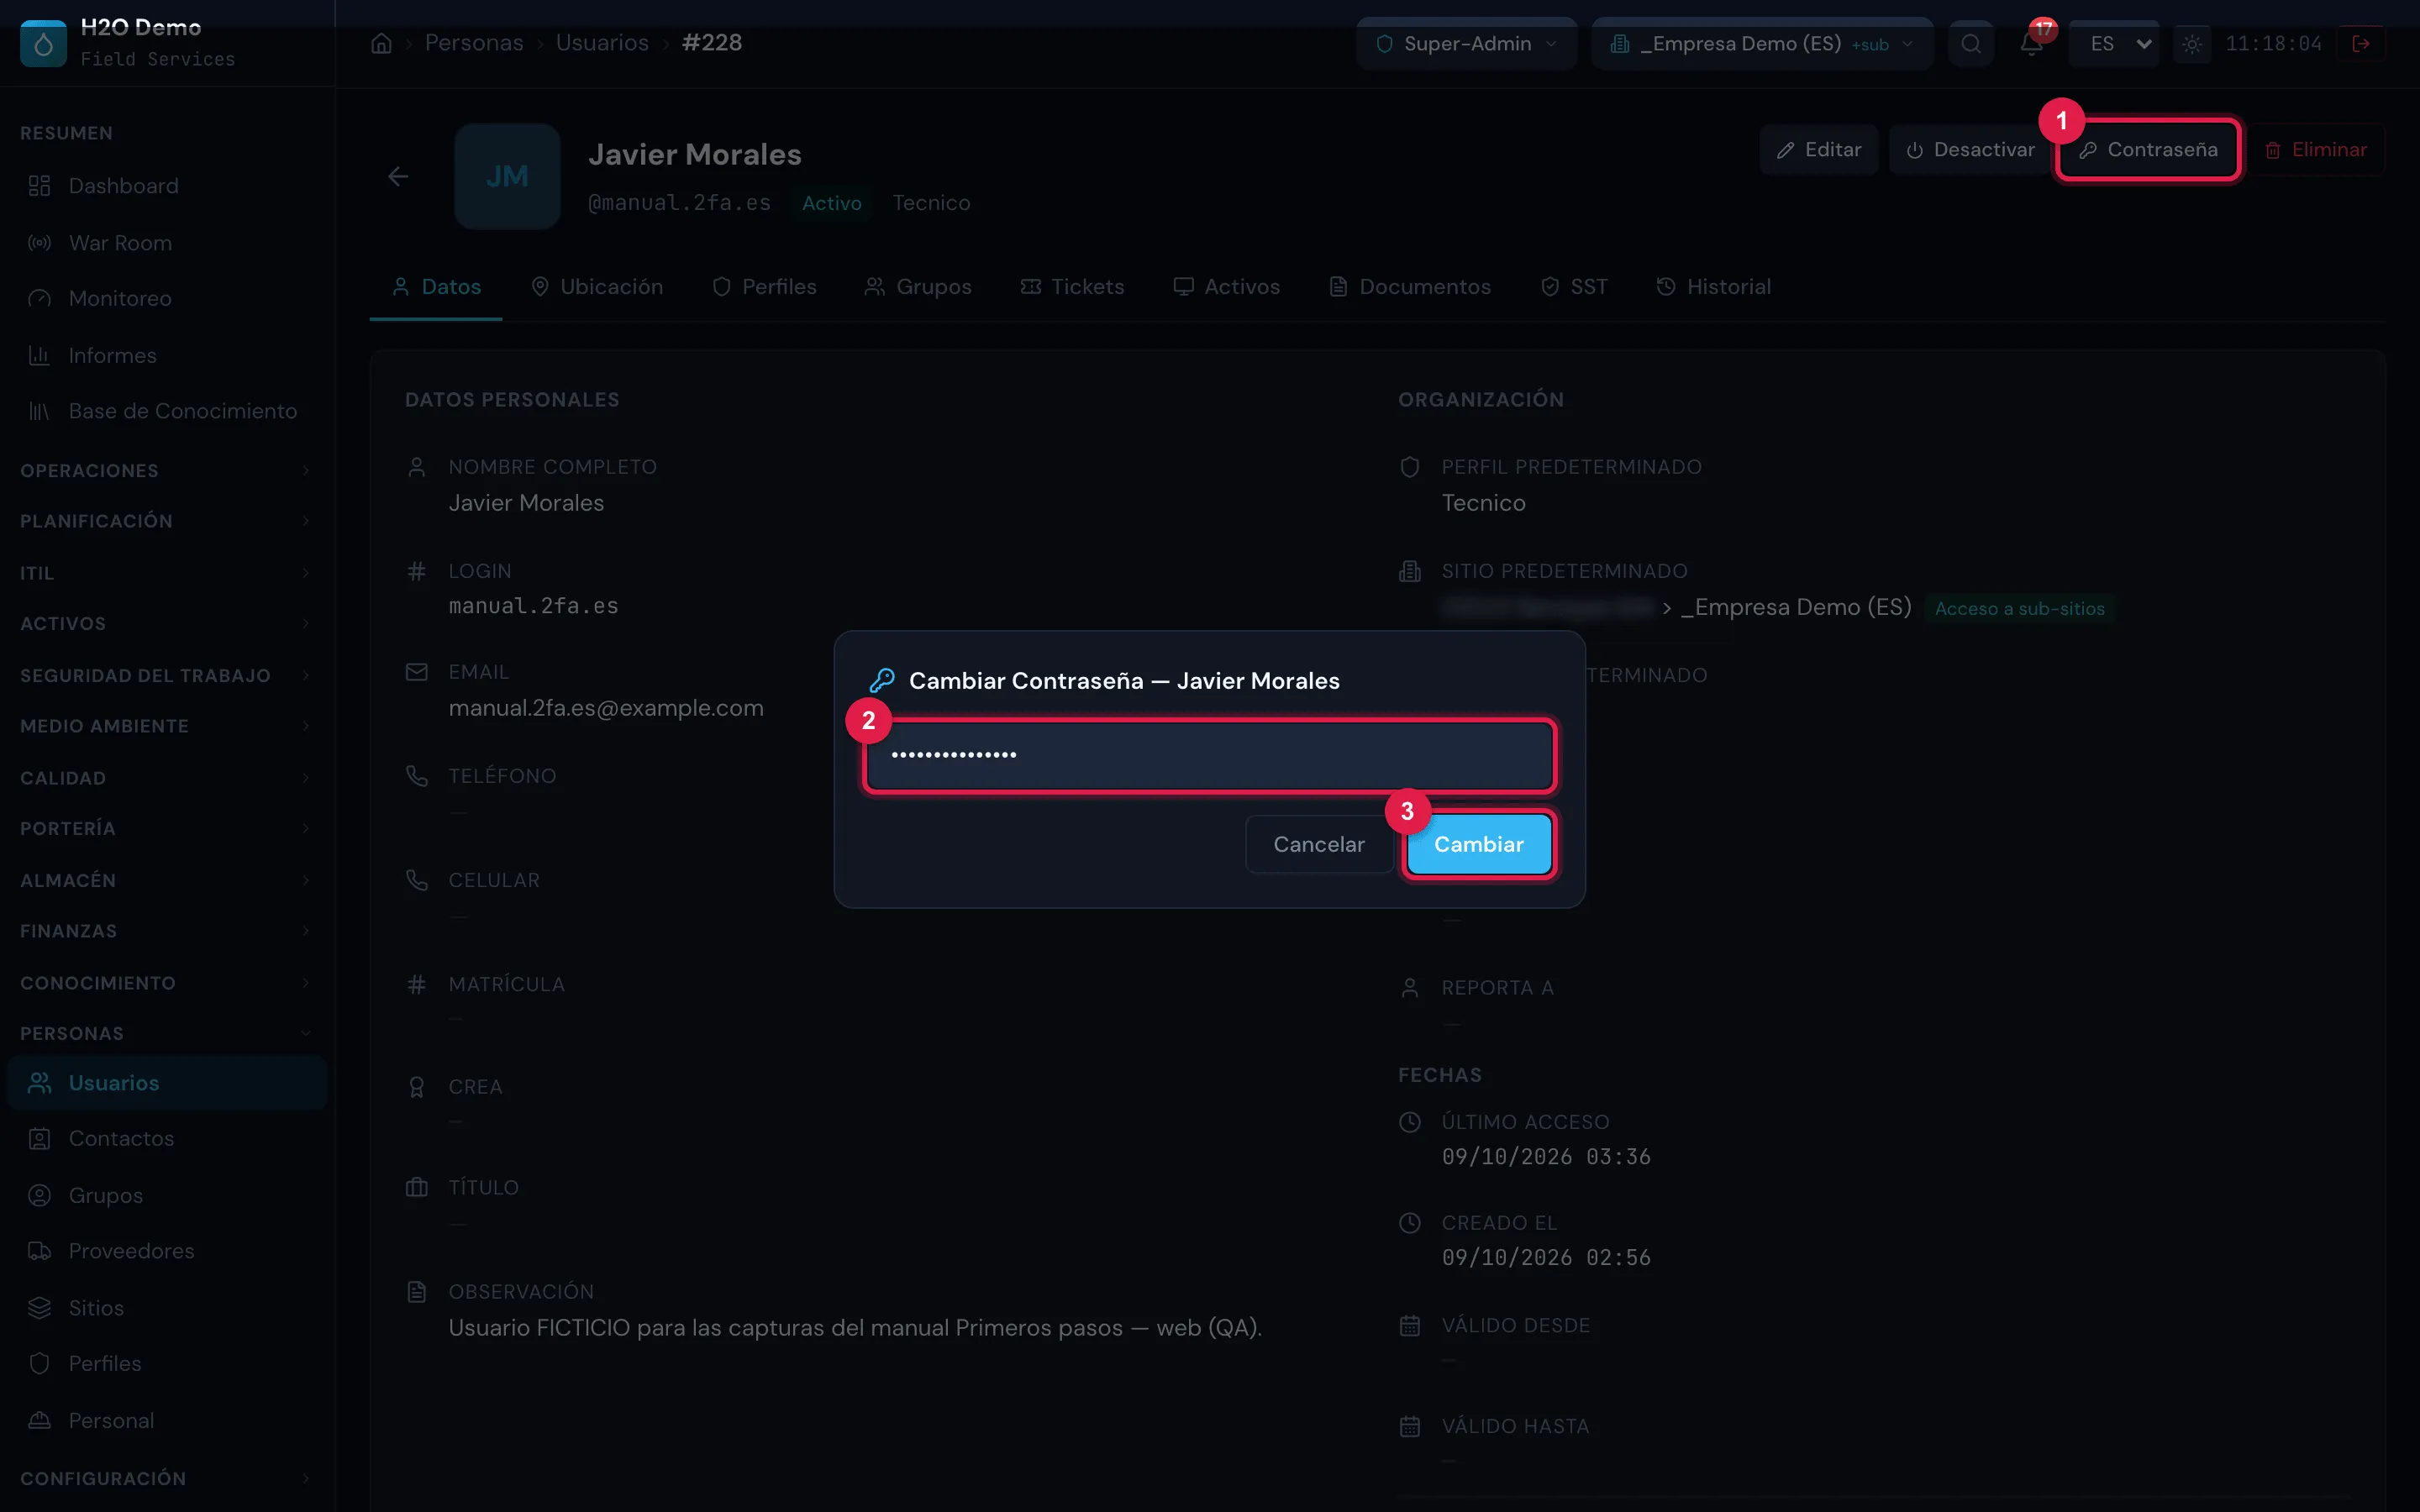The height and width of the screenshot is (1512, 2420).
Task: Collapse the PERSONAS sidebar section
Action: coord(166,1033)
